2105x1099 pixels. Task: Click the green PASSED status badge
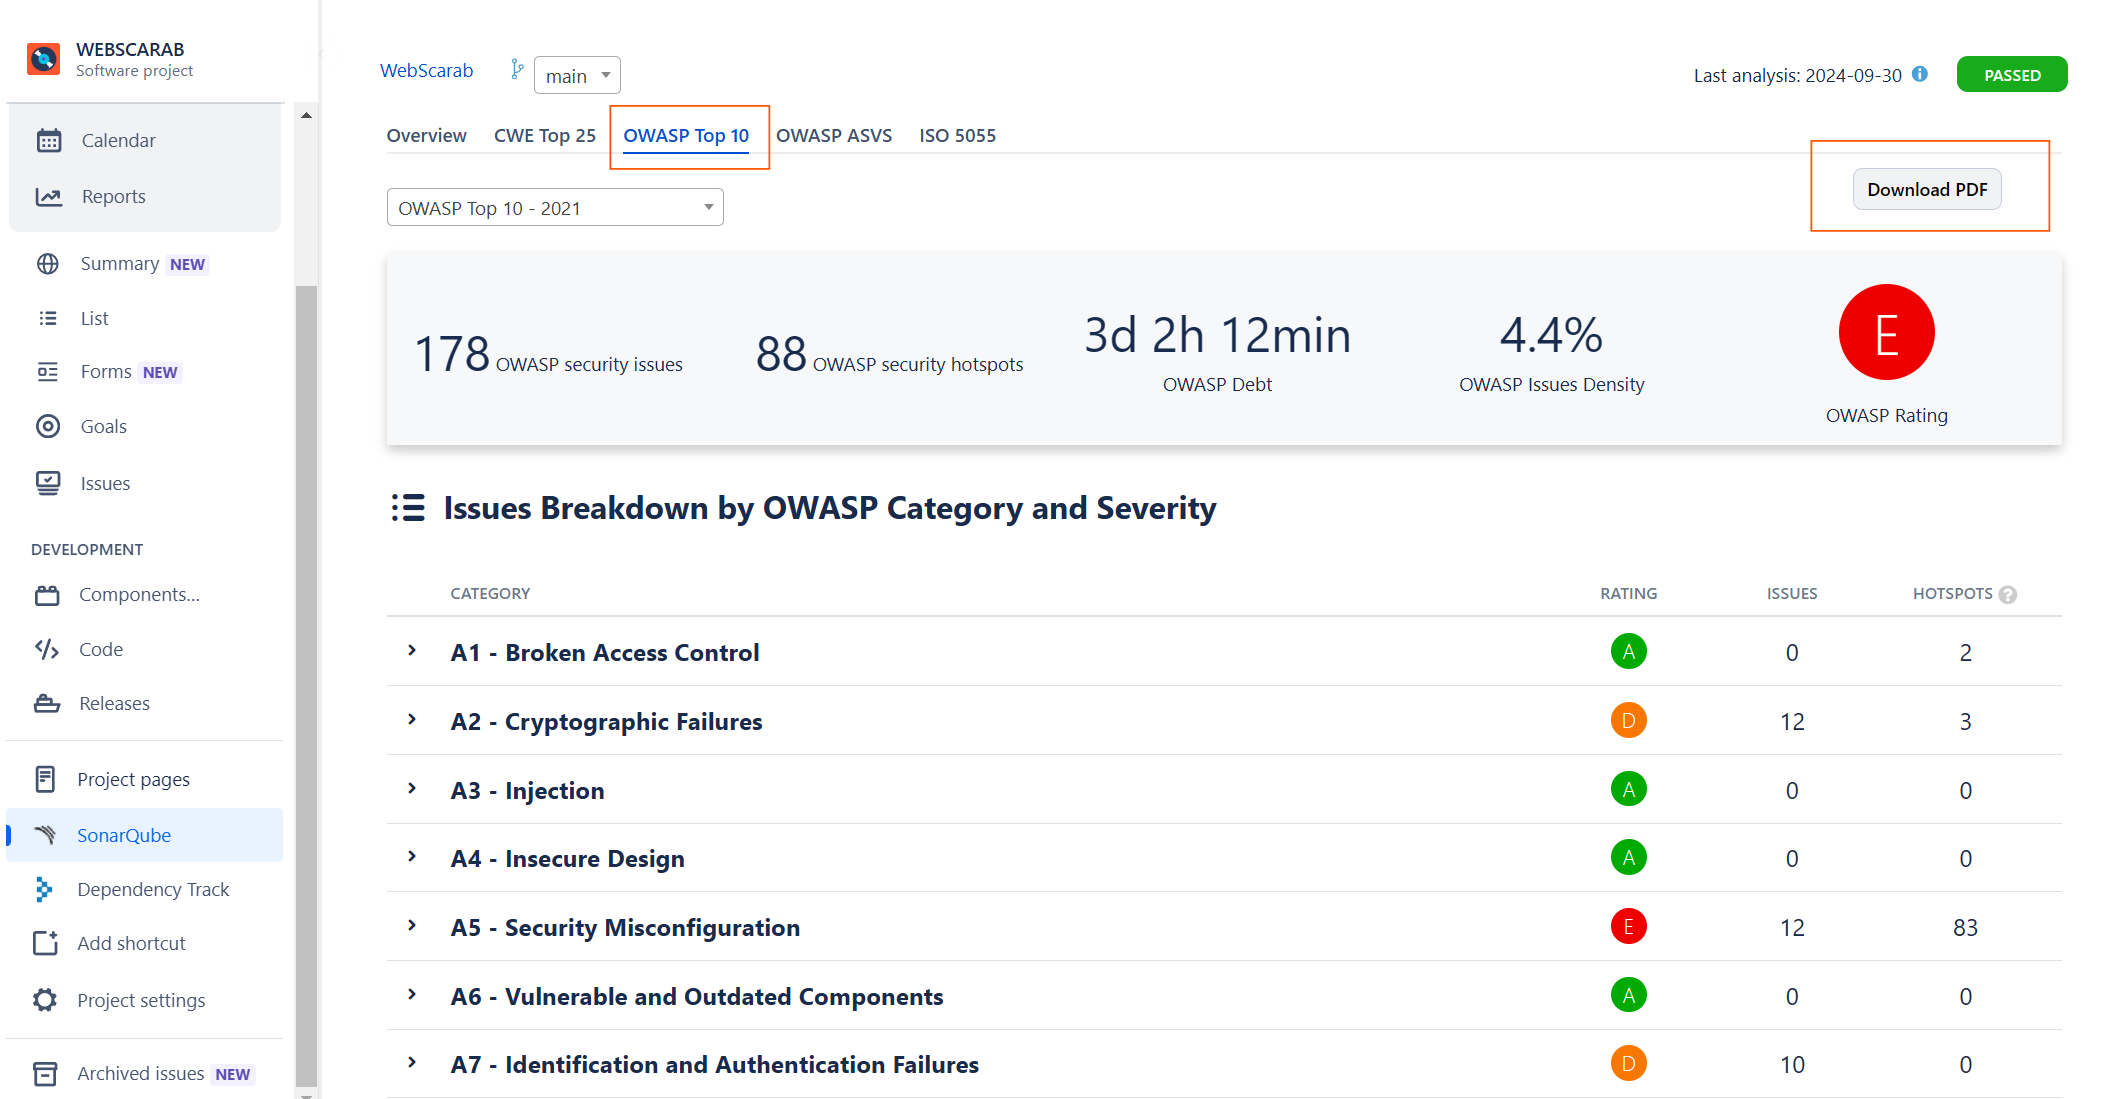pyautogui.click(x=2012, y=75)
